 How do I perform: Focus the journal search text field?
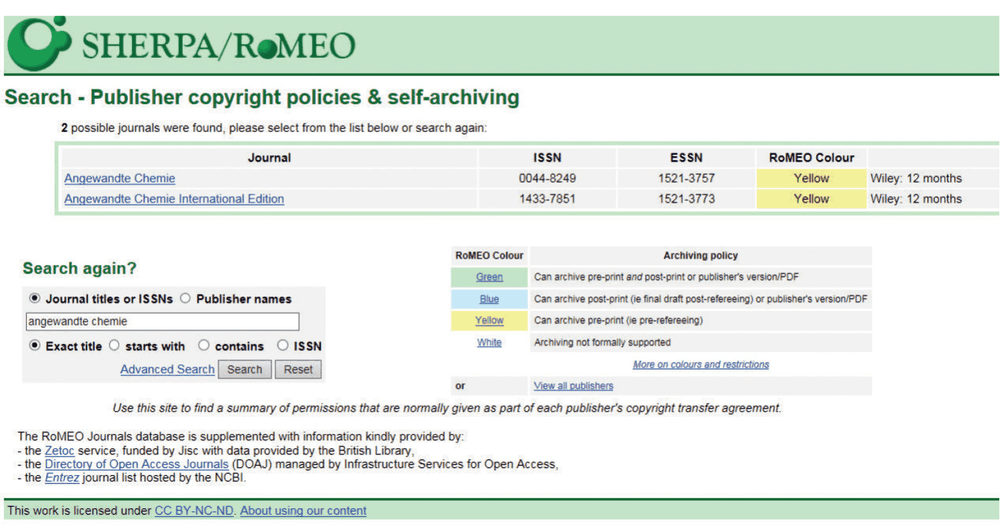pyautogui.click(x=163, y=322)
